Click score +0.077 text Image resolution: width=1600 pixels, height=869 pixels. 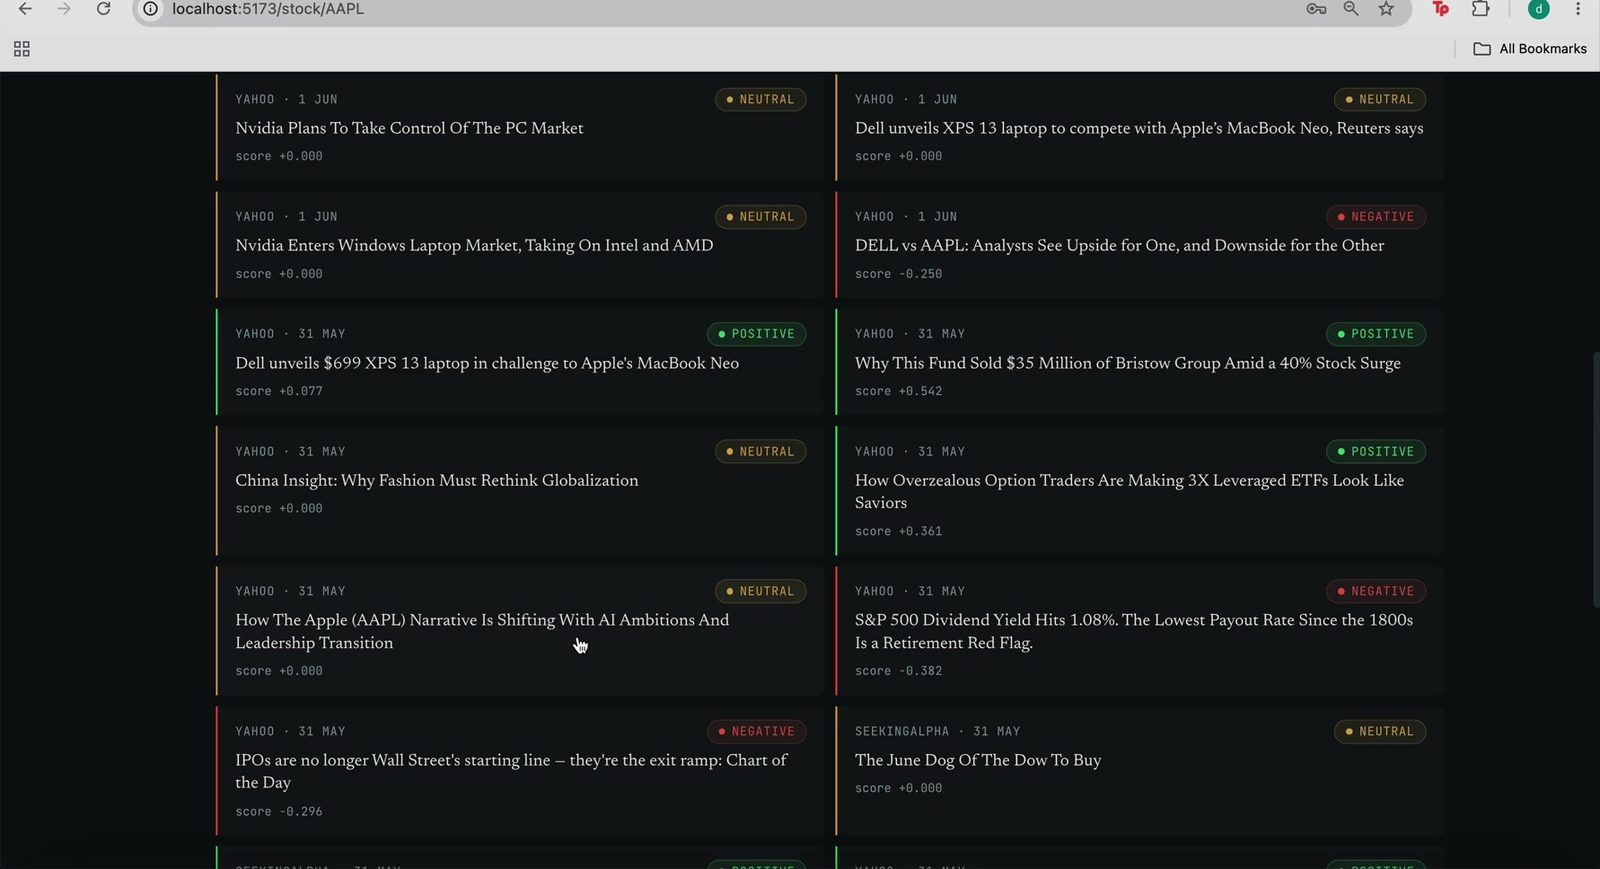[x=279, y=391]
